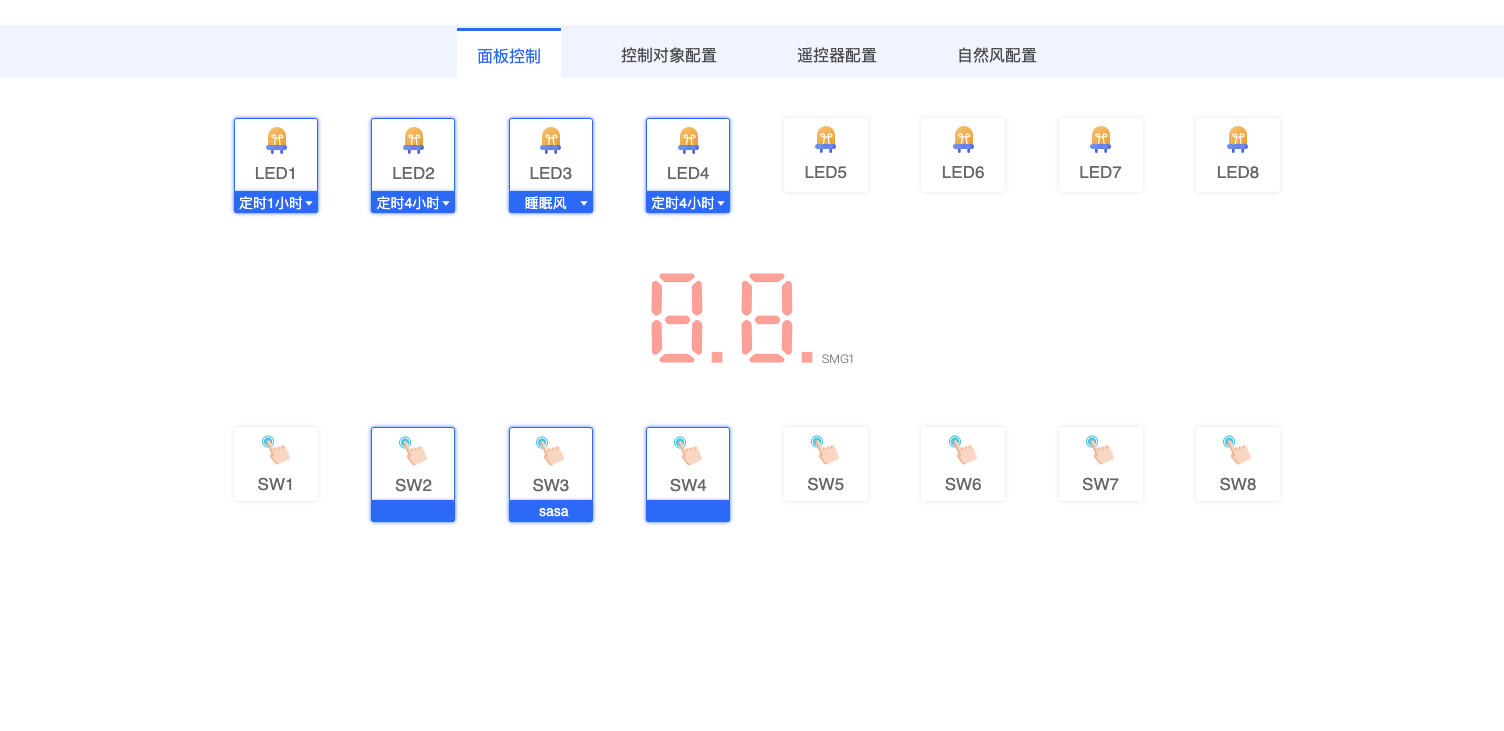Click the SW8 text label
The height and width of the screenshot is (731, 1504).
(1238, 484)
